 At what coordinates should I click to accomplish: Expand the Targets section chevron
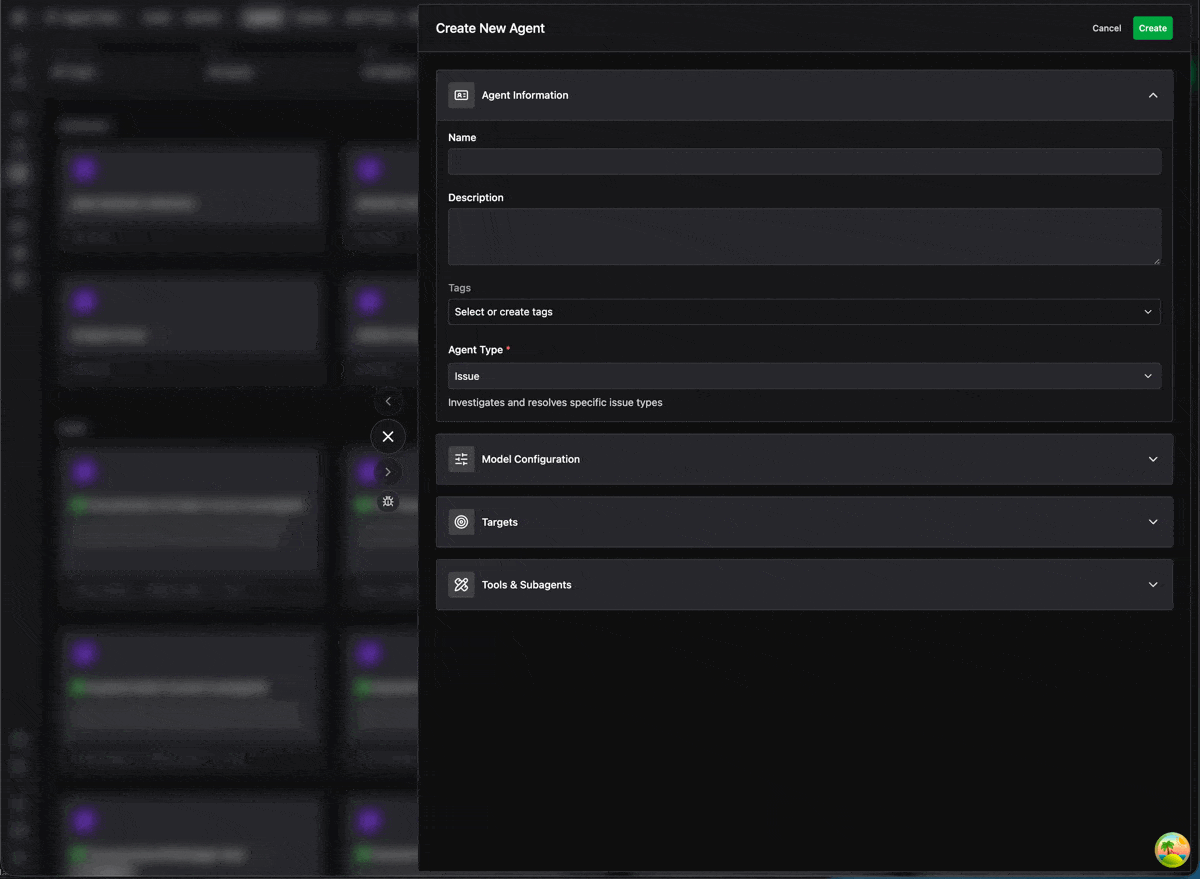click(1153, 522)
